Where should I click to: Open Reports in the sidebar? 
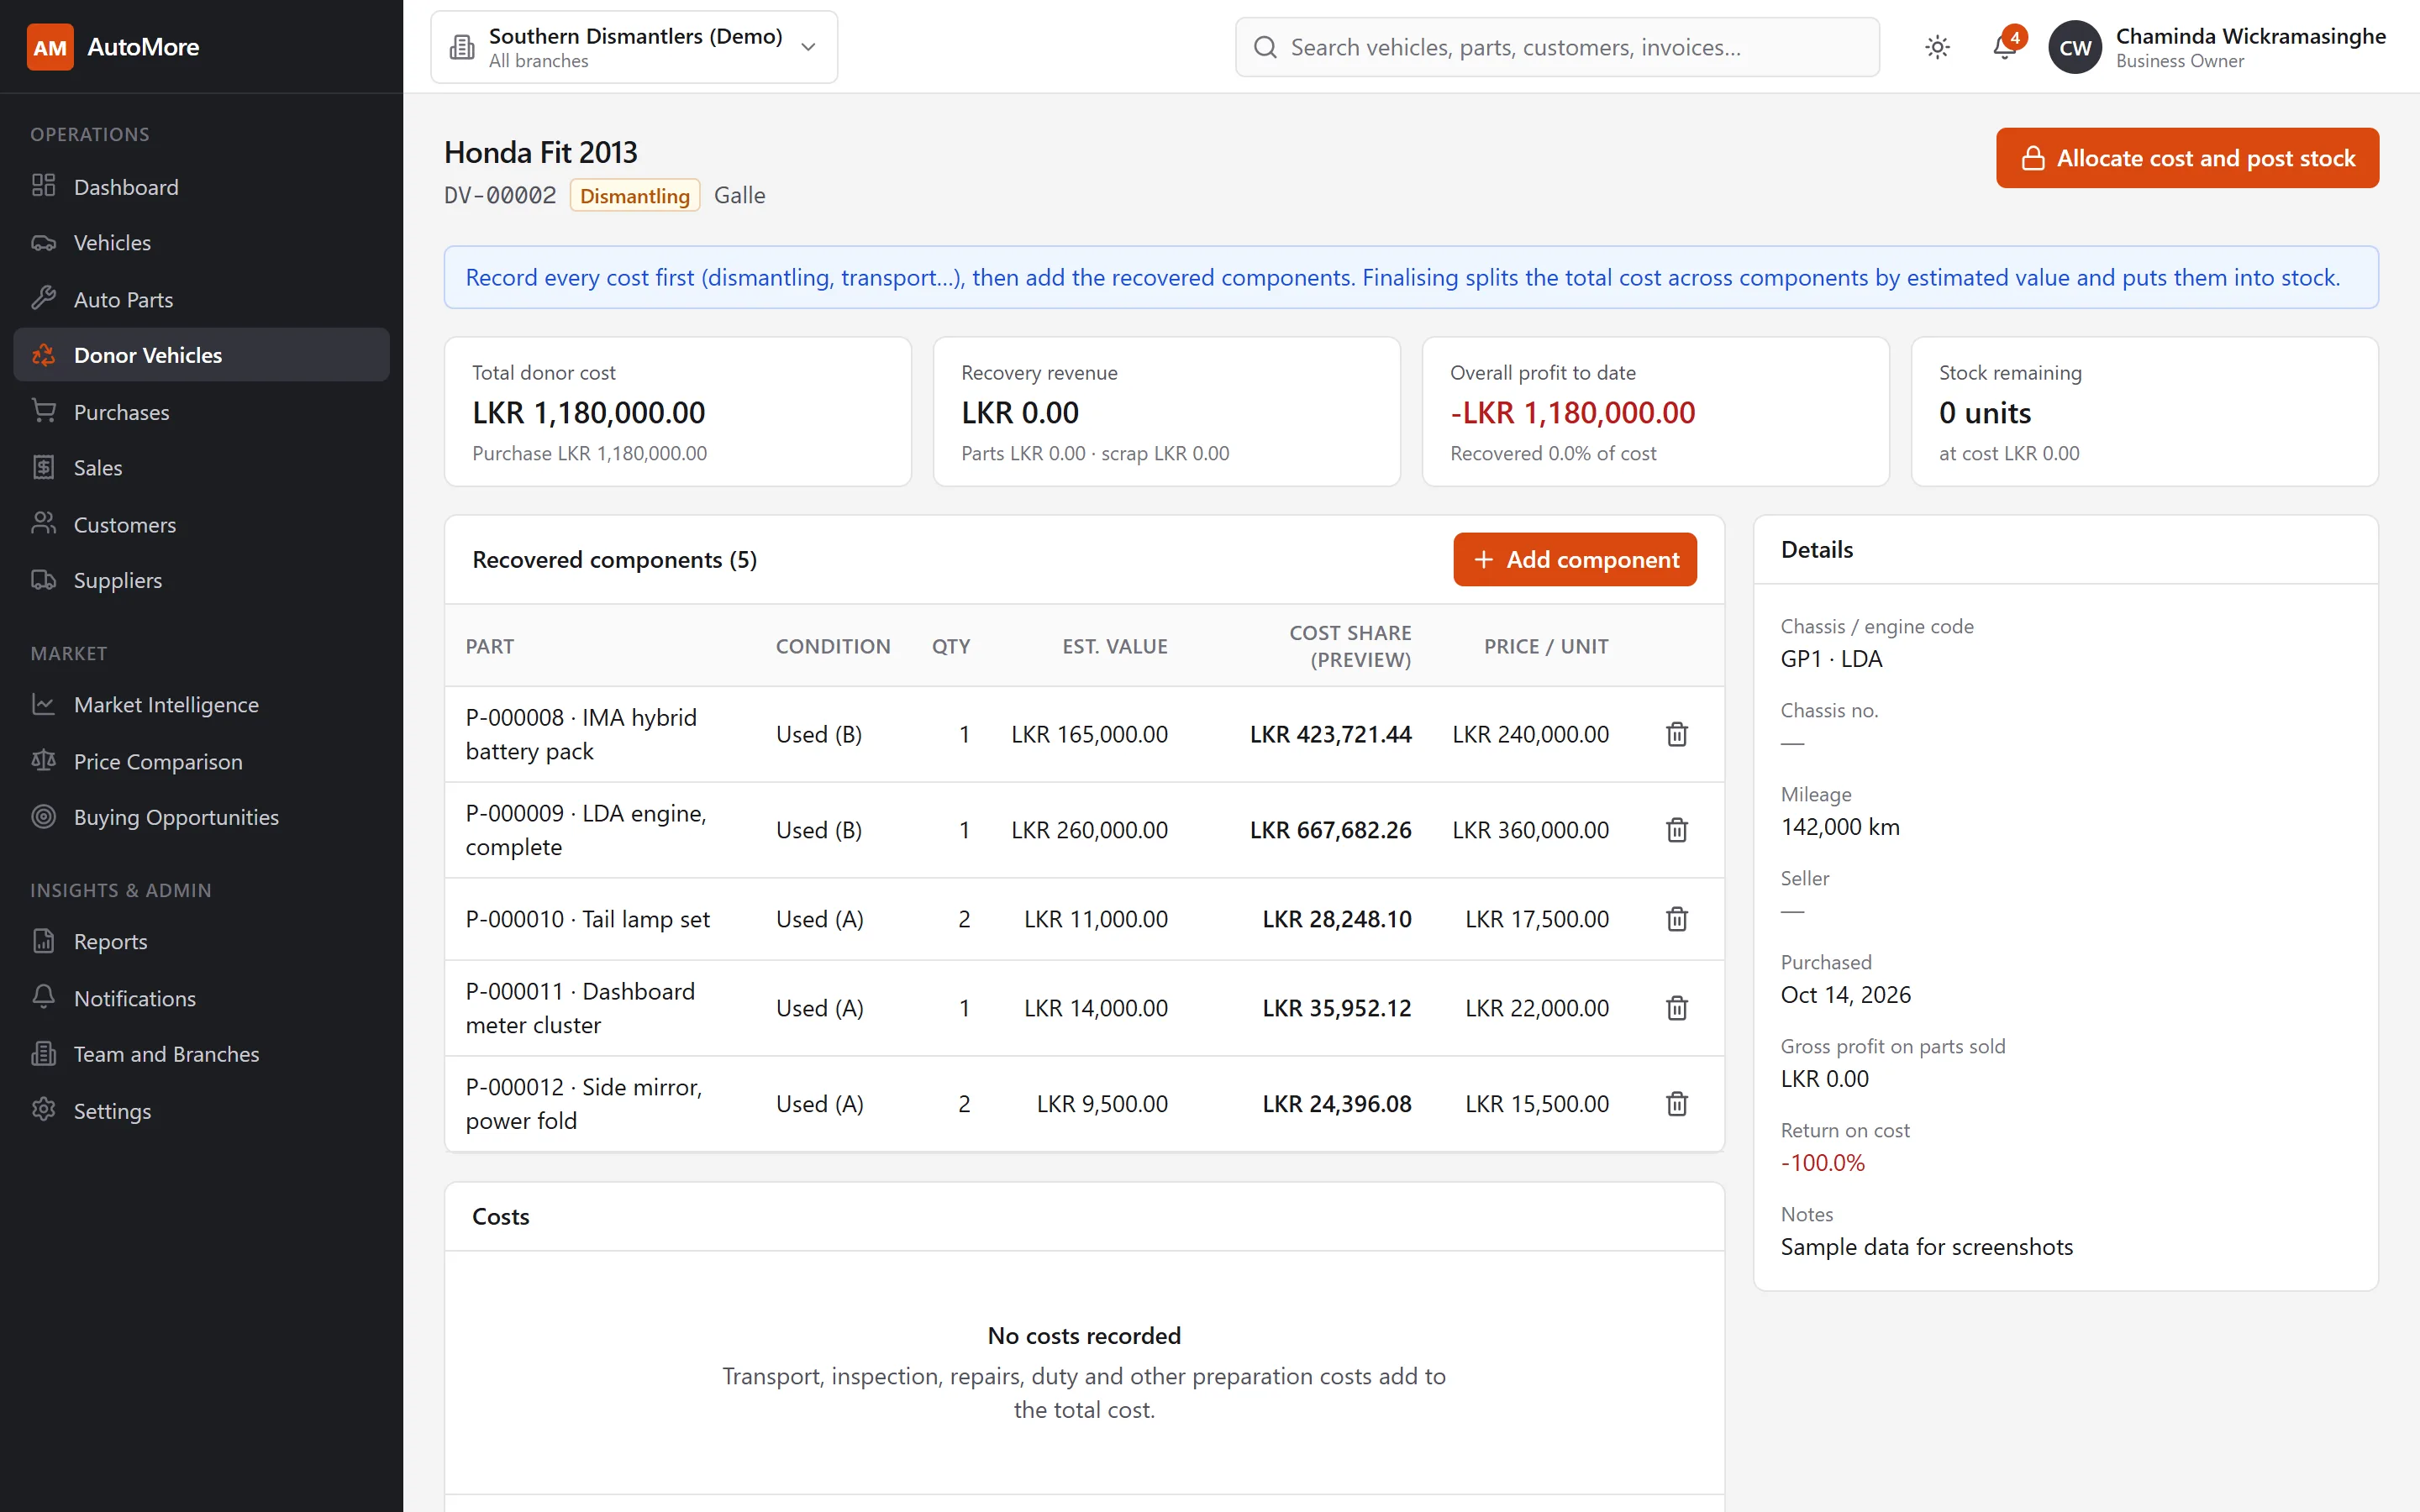[201, 942]
